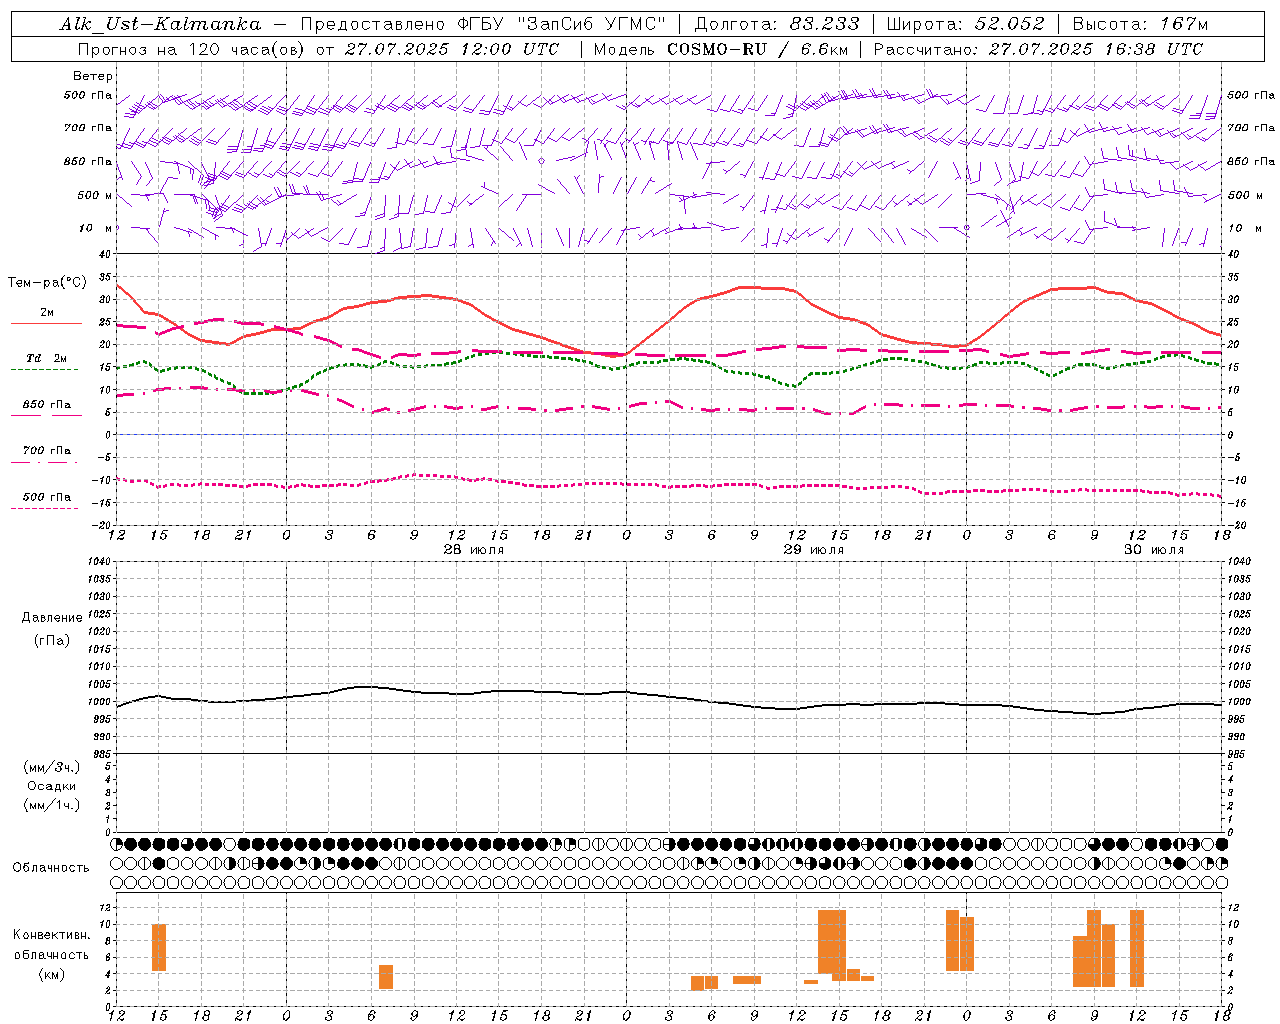
Task: Click the computed time Рассчитано: 27.07.2025 16:38 UTC
Action: pyautogui.click(x=1038, y=49)
